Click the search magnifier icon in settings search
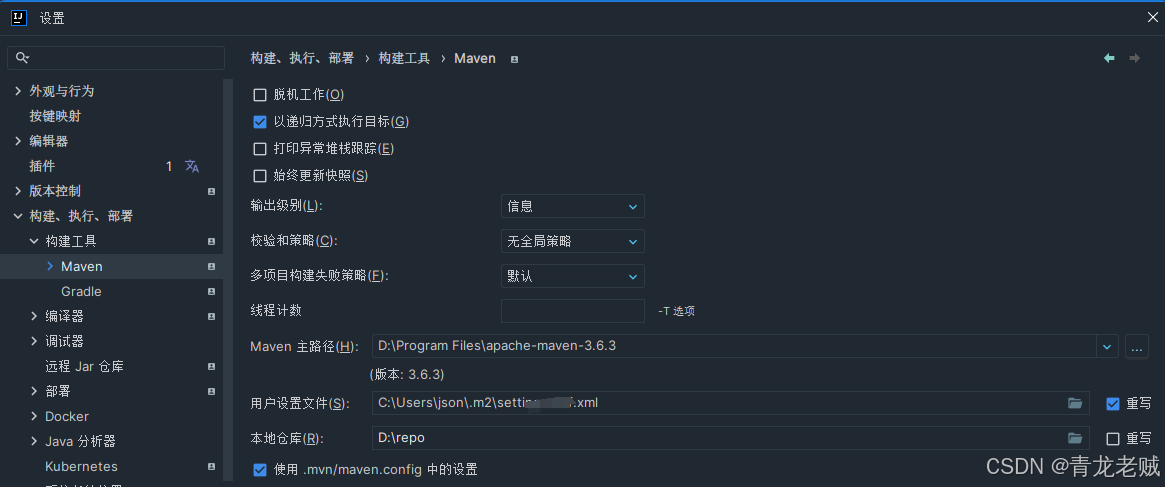Image resolution: width=1165 pixels, height=487 pixels. pyautogui.click(x=22, y=58)
